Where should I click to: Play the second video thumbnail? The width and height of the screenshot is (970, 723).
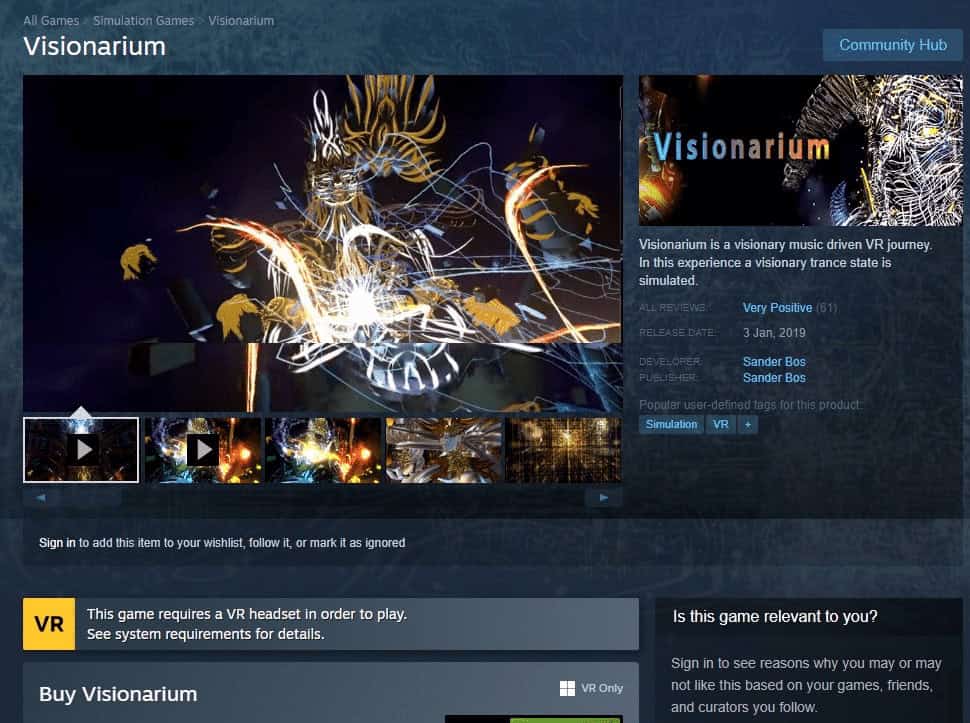point(202,450)
